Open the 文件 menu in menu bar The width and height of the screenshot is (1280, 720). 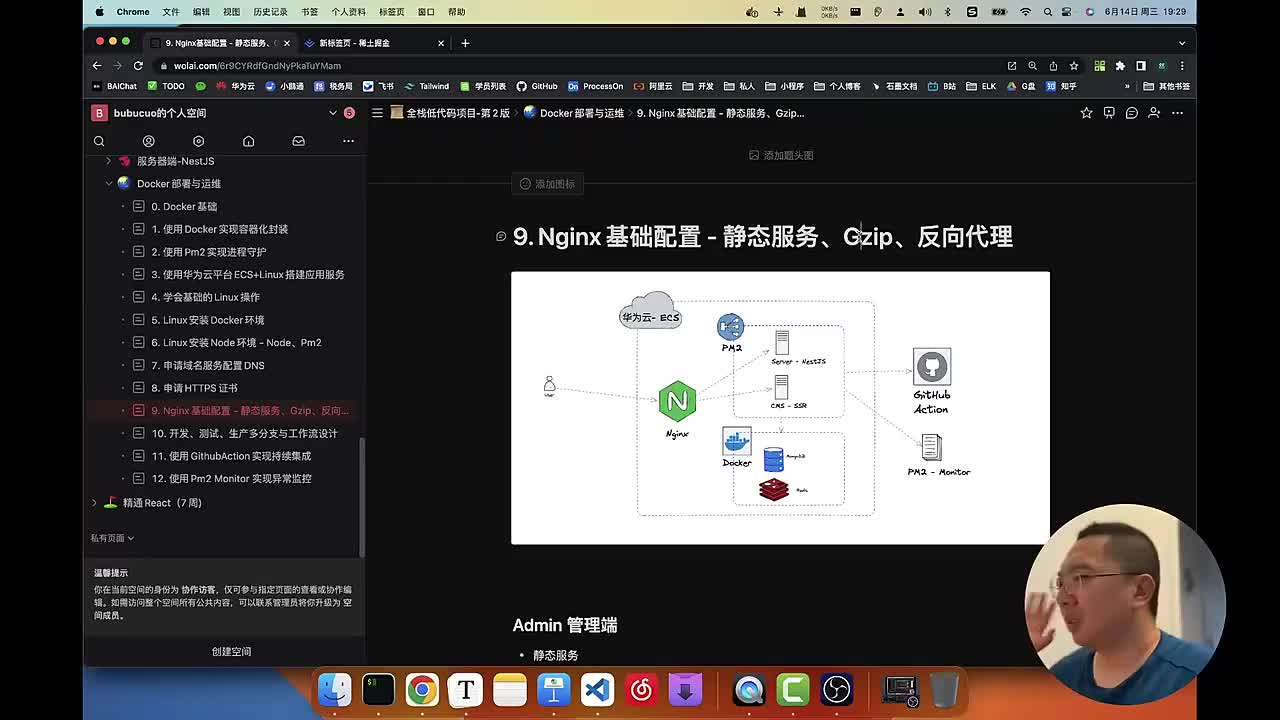[171, 12]
